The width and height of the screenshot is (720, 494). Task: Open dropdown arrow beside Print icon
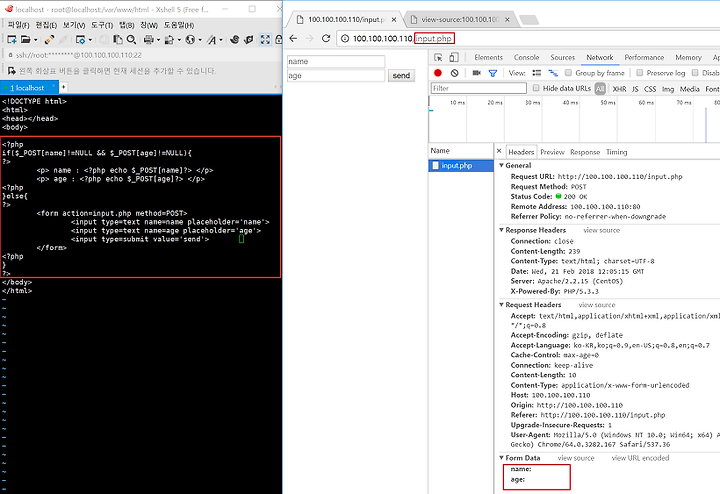pos(158,40)
